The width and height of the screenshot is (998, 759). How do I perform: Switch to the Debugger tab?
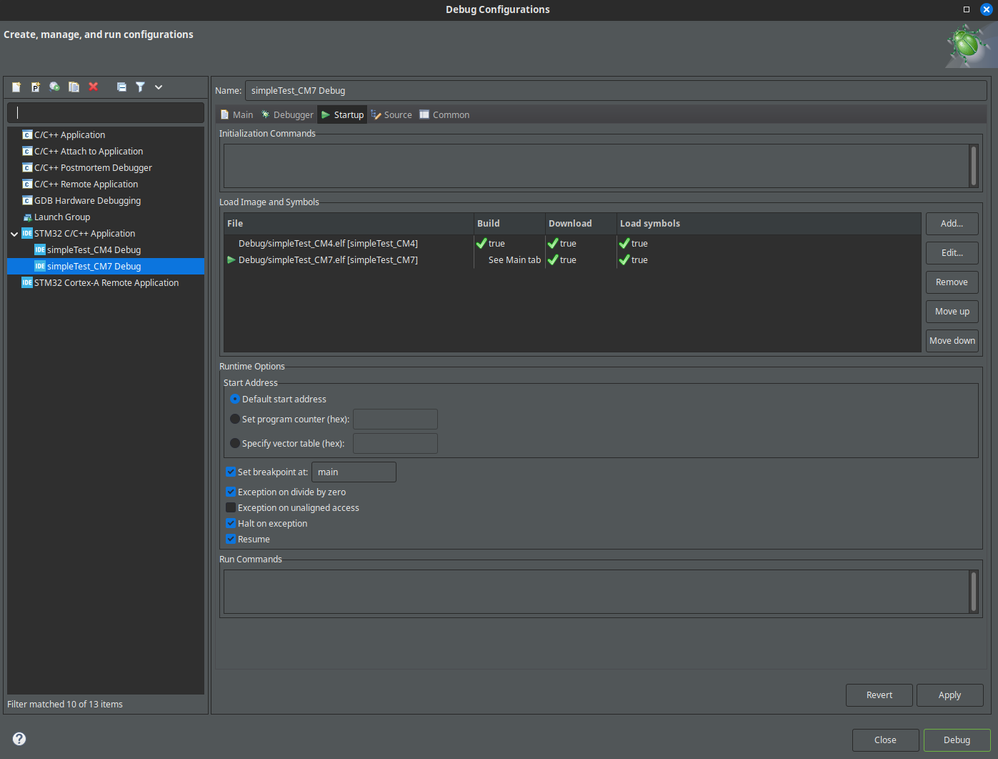(287, 115)
